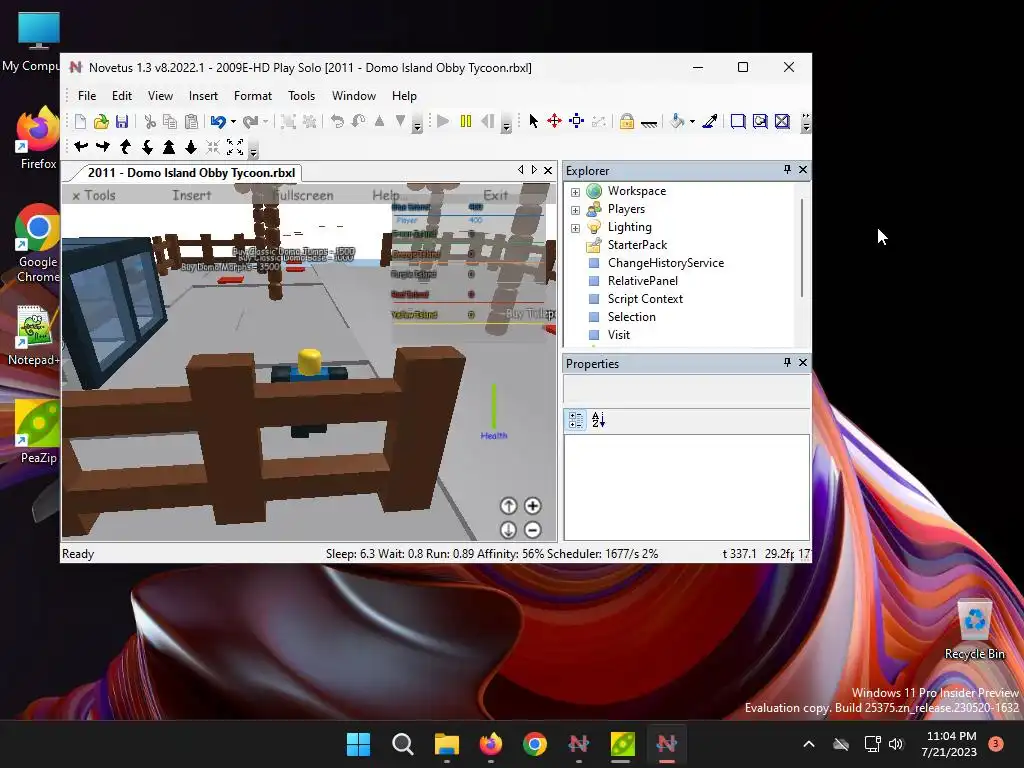Open the Redo history dropdown arrow

(x=265, y=121)
